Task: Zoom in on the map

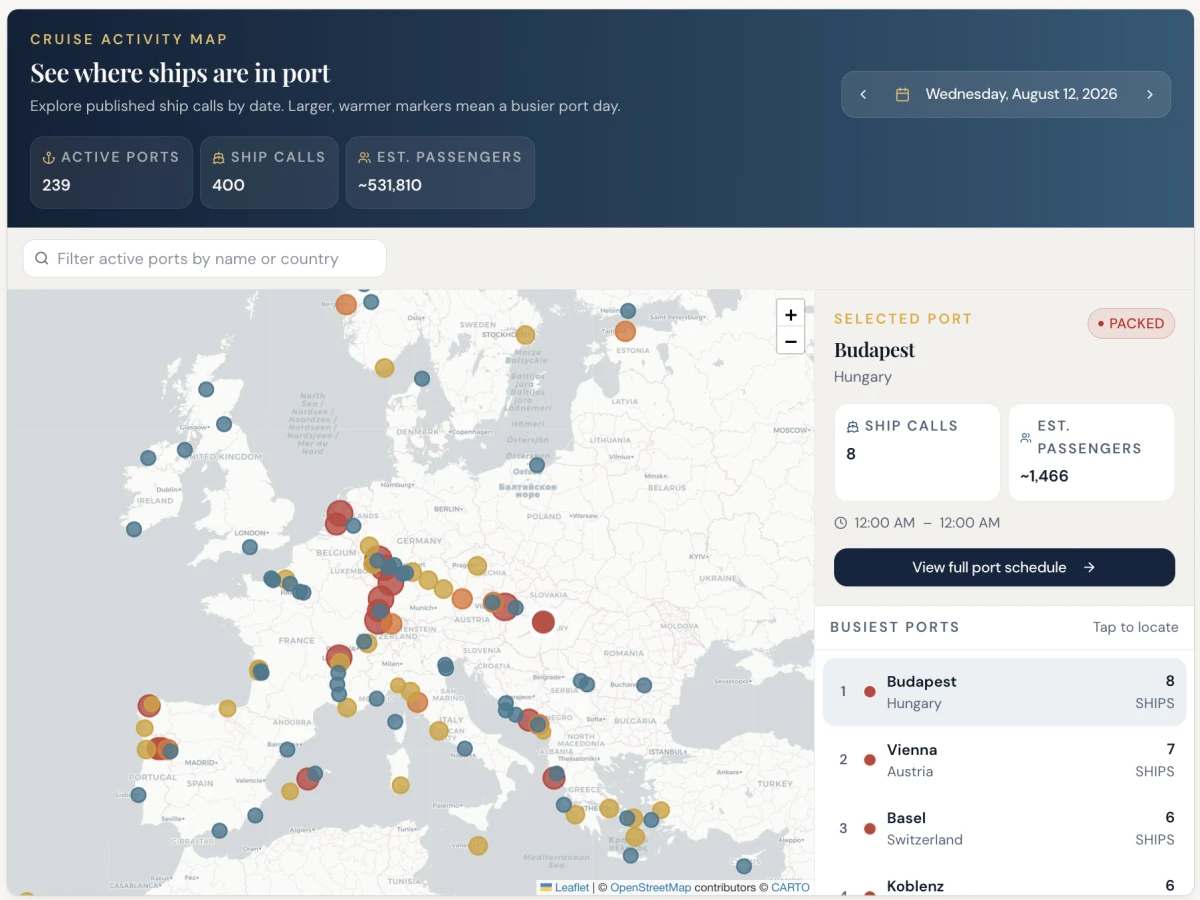Action: coord(790,315)
